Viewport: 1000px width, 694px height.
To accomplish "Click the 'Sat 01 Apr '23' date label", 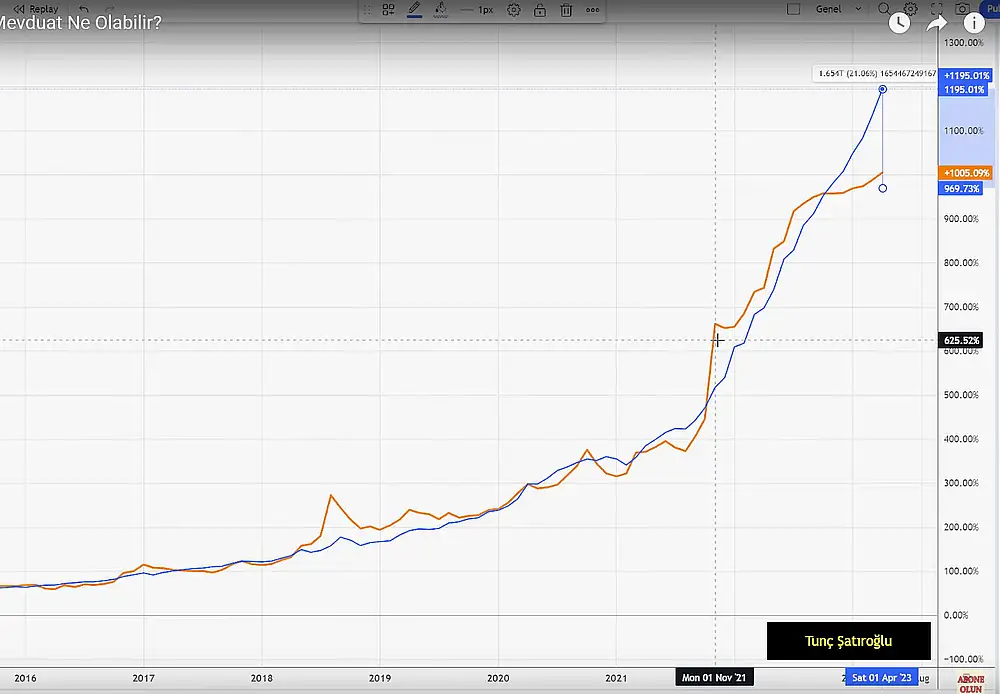I will (x=882, y=677).
